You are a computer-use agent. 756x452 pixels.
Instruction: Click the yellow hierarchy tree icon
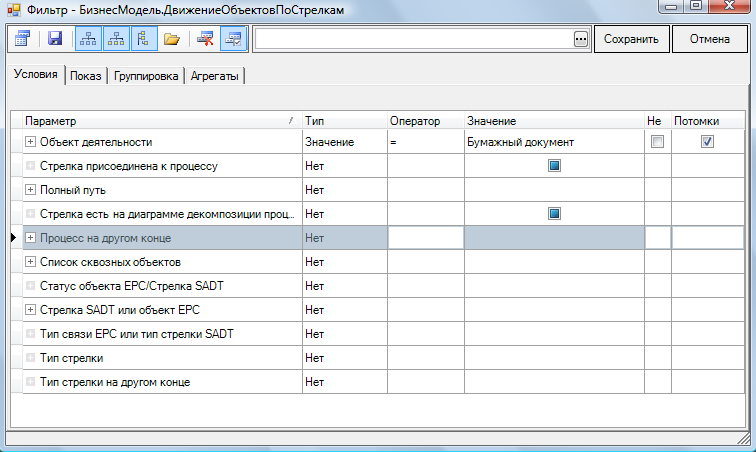[115, 39]
